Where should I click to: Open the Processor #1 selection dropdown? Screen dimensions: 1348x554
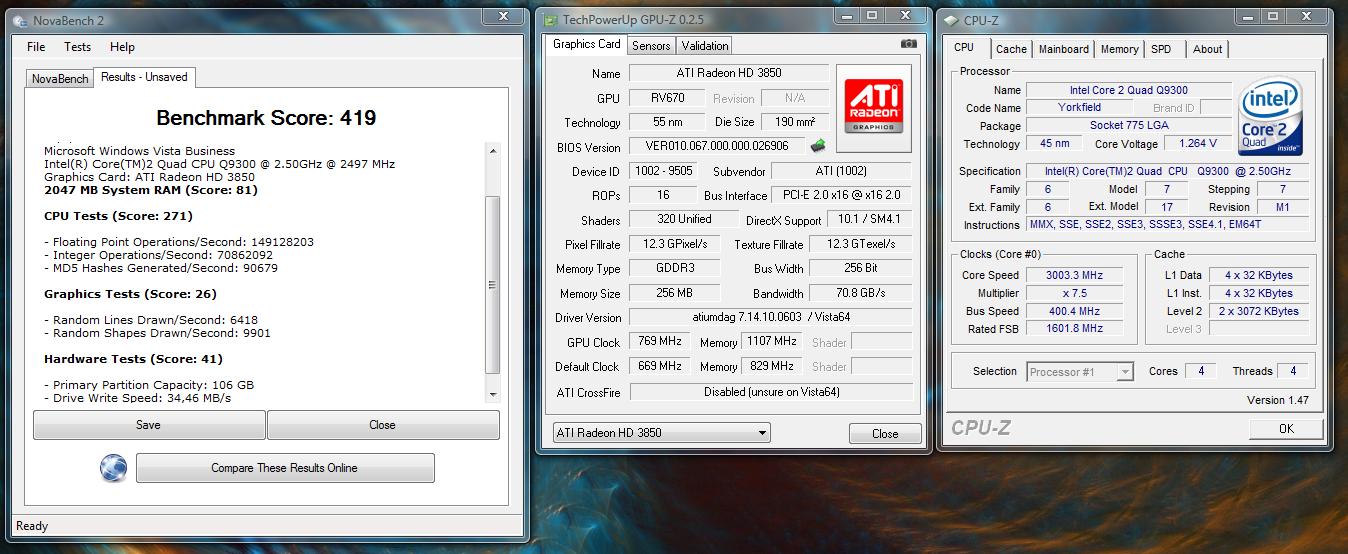click(x=1080, y=371)
